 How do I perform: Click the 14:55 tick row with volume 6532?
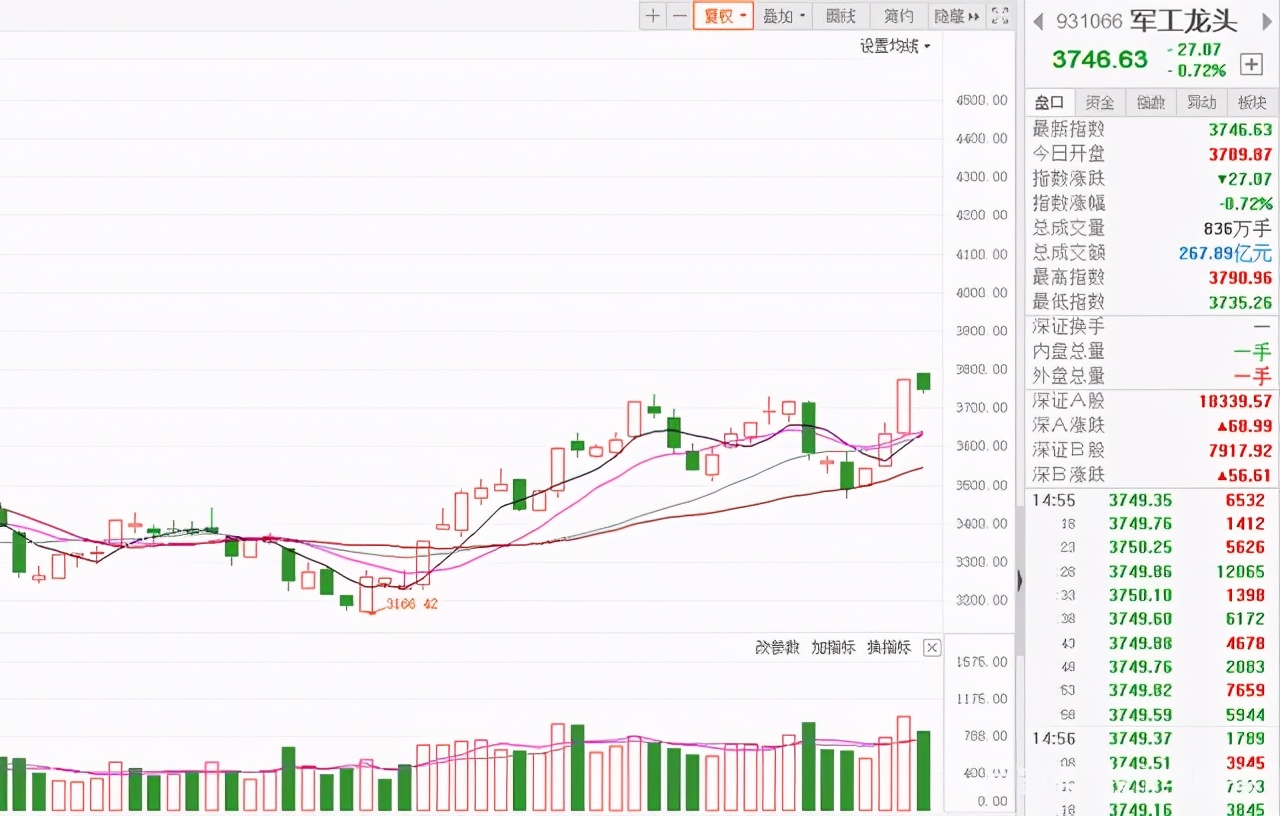pos(1152,500)
